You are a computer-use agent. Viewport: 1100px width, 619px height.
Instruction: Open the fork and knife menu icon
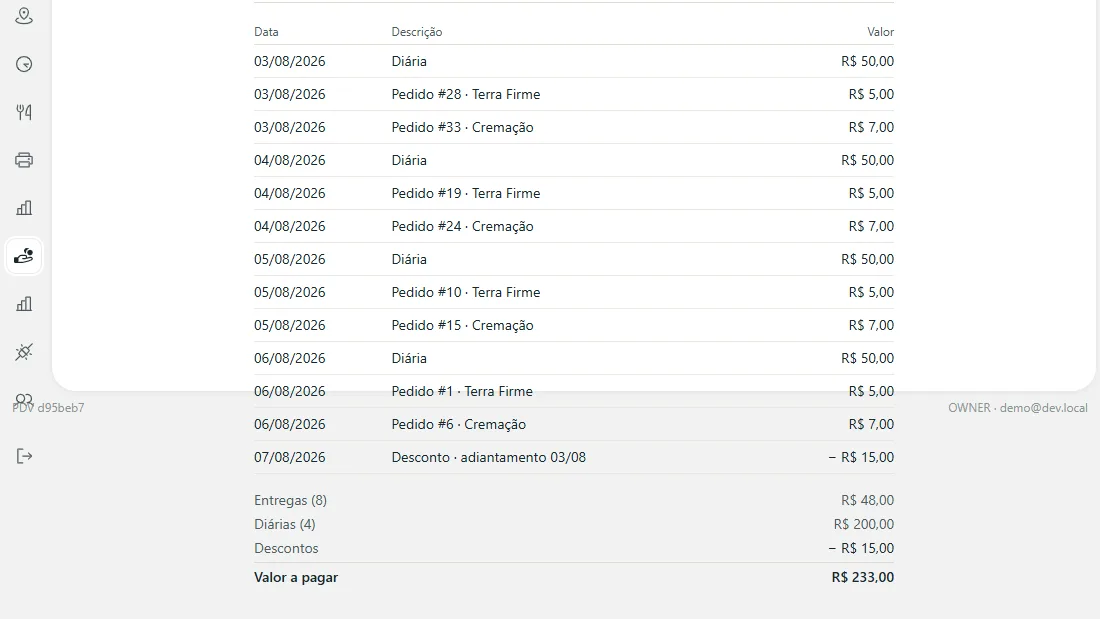point(24,112)
